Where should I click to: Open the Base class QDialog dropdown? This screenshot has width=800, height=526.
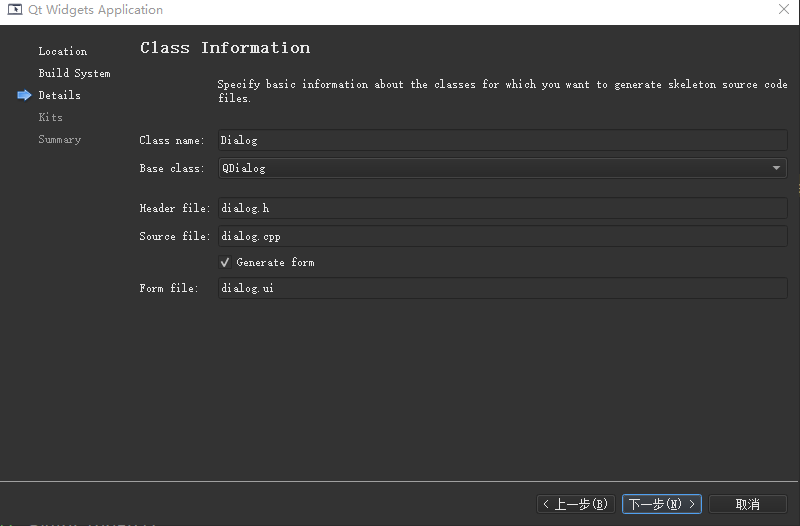[503, 168]
